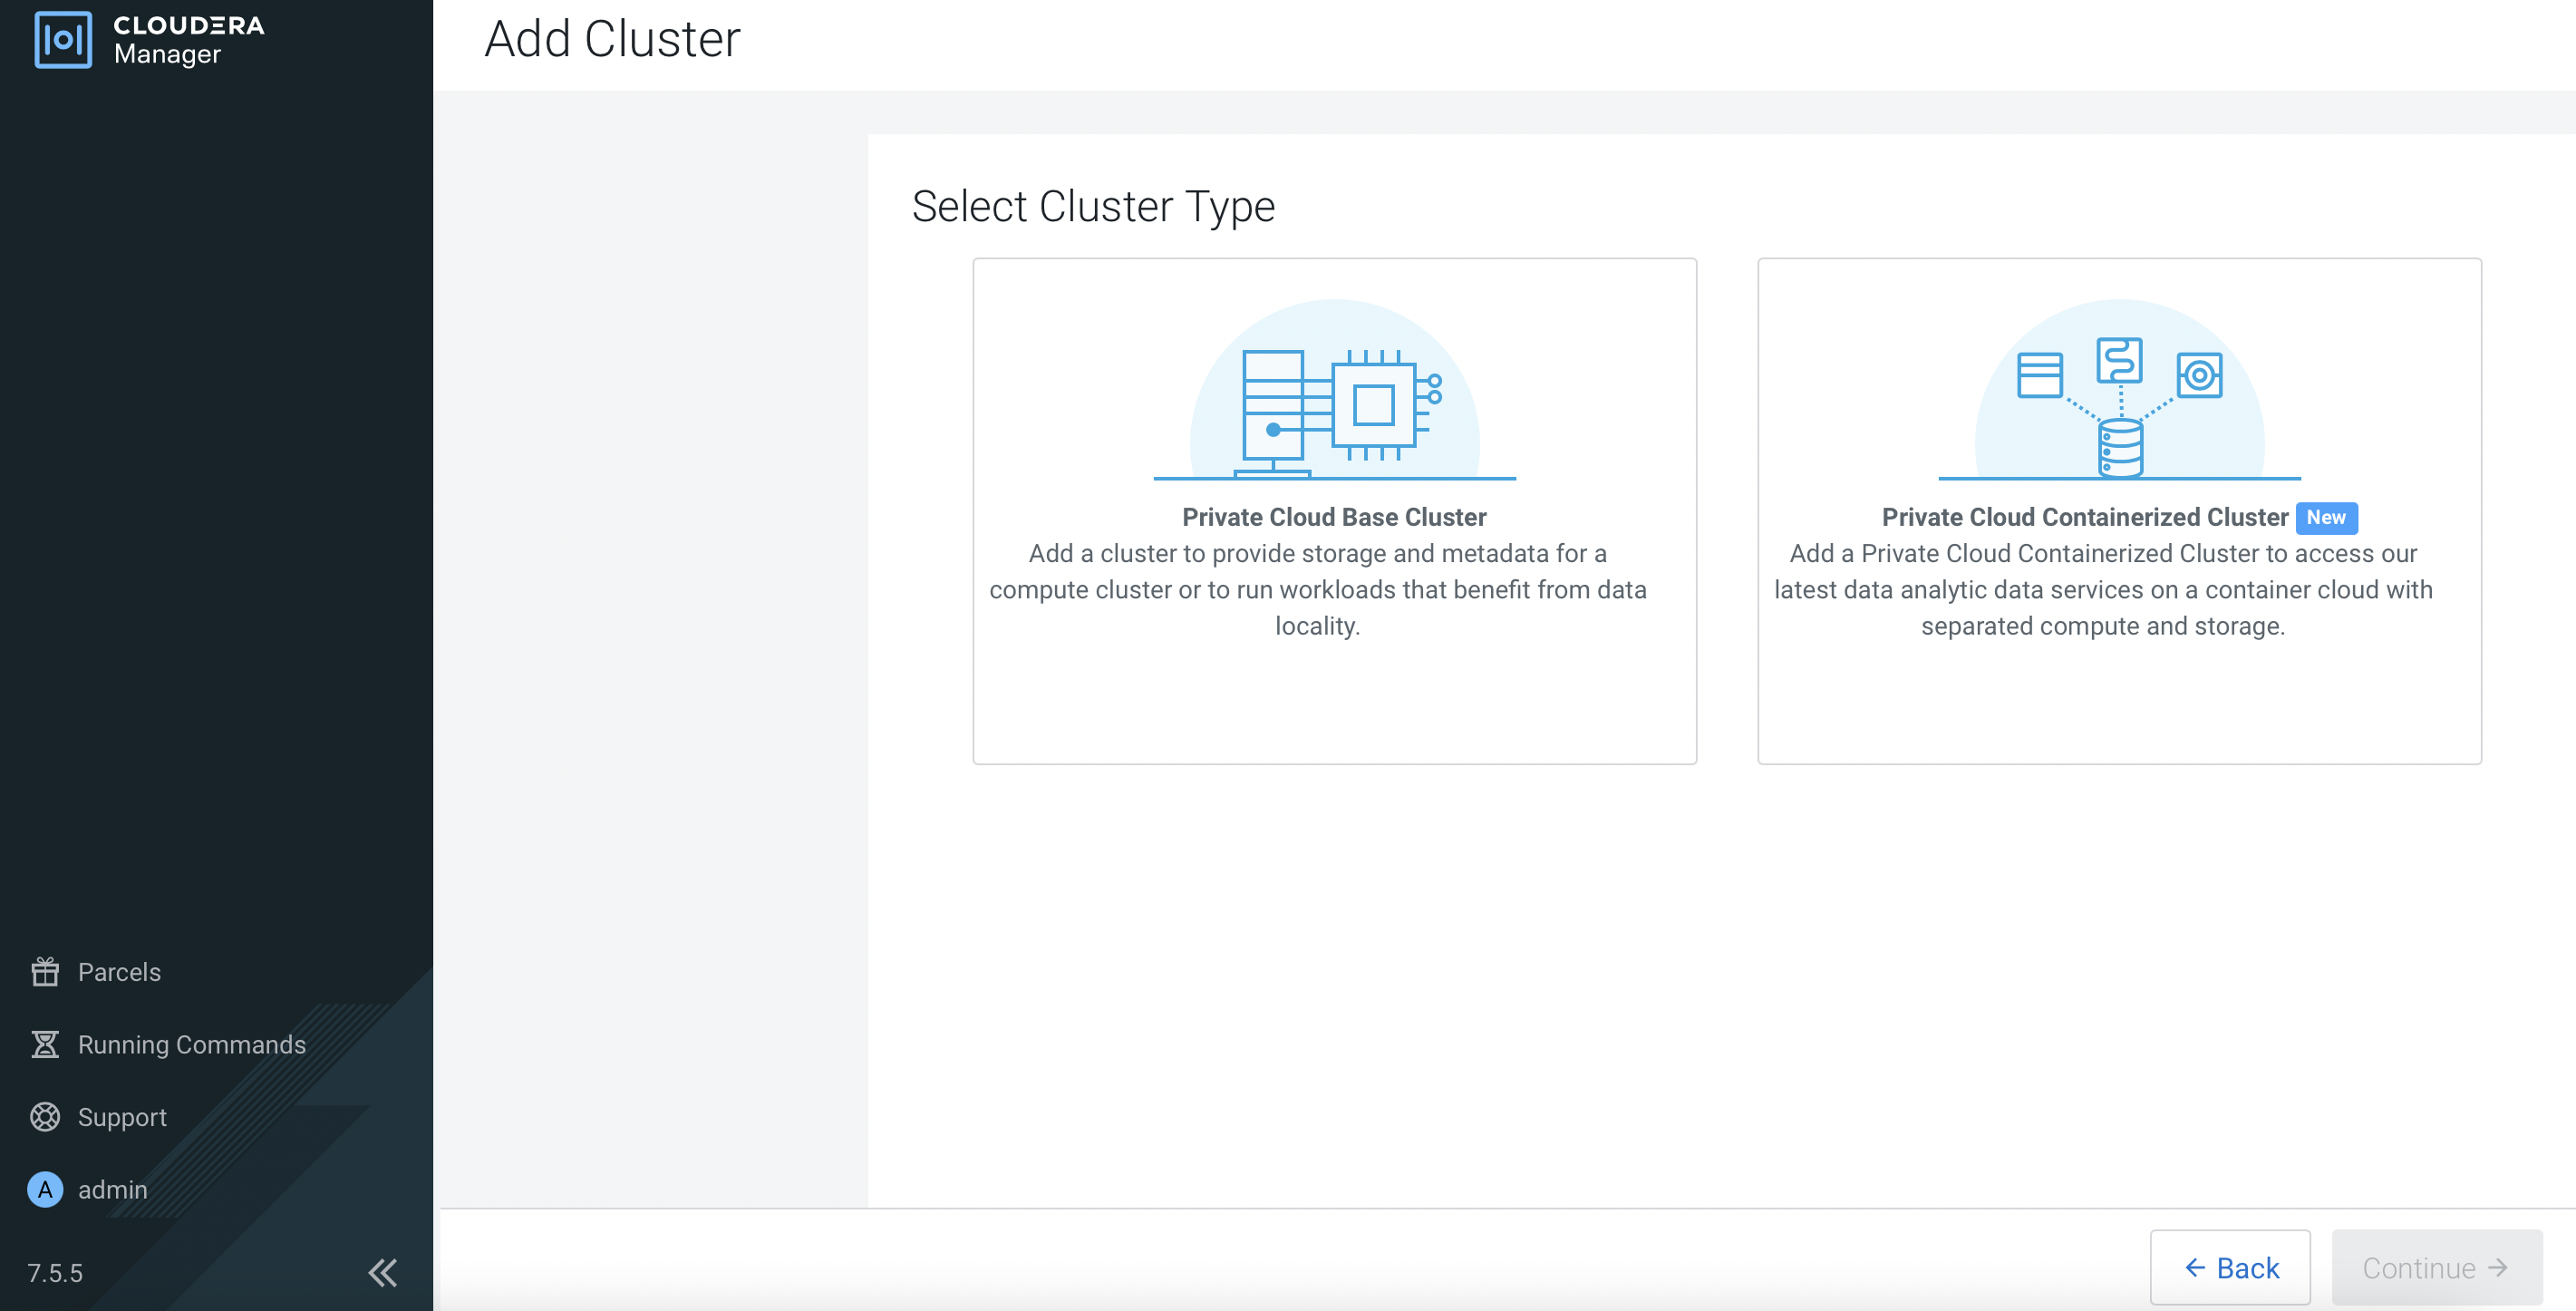Viewport: 2576px width, 1311px height.
Task: Click the Parcels gift box icon
Action: coord(45,971)
